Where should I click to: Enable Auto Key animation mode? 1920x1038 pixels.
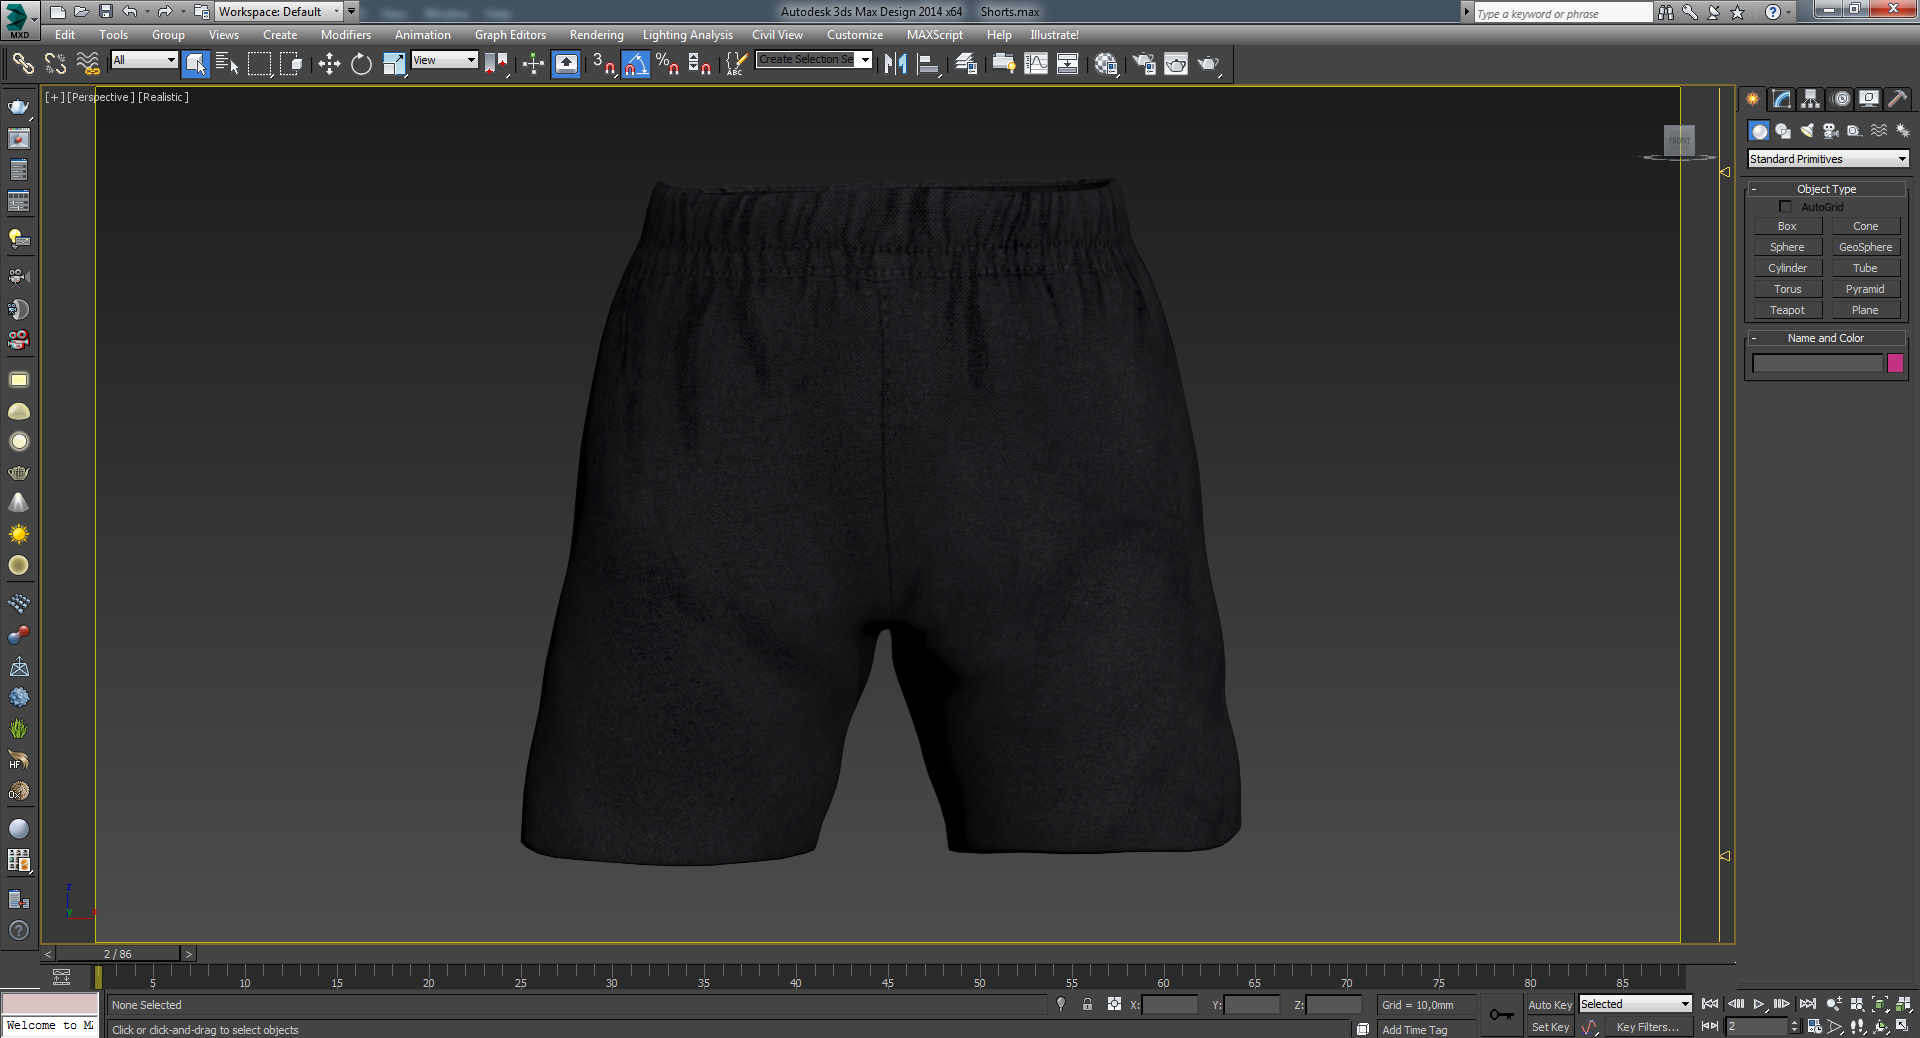click(1549, 1005)
